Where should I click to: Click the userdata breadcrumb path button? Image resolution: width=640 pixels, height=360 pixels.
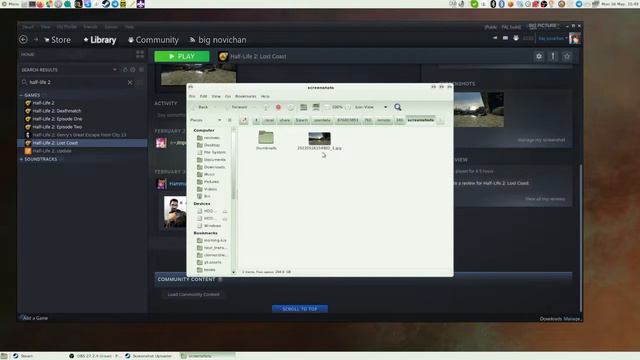pyautogui.click(x=322, y=120)
